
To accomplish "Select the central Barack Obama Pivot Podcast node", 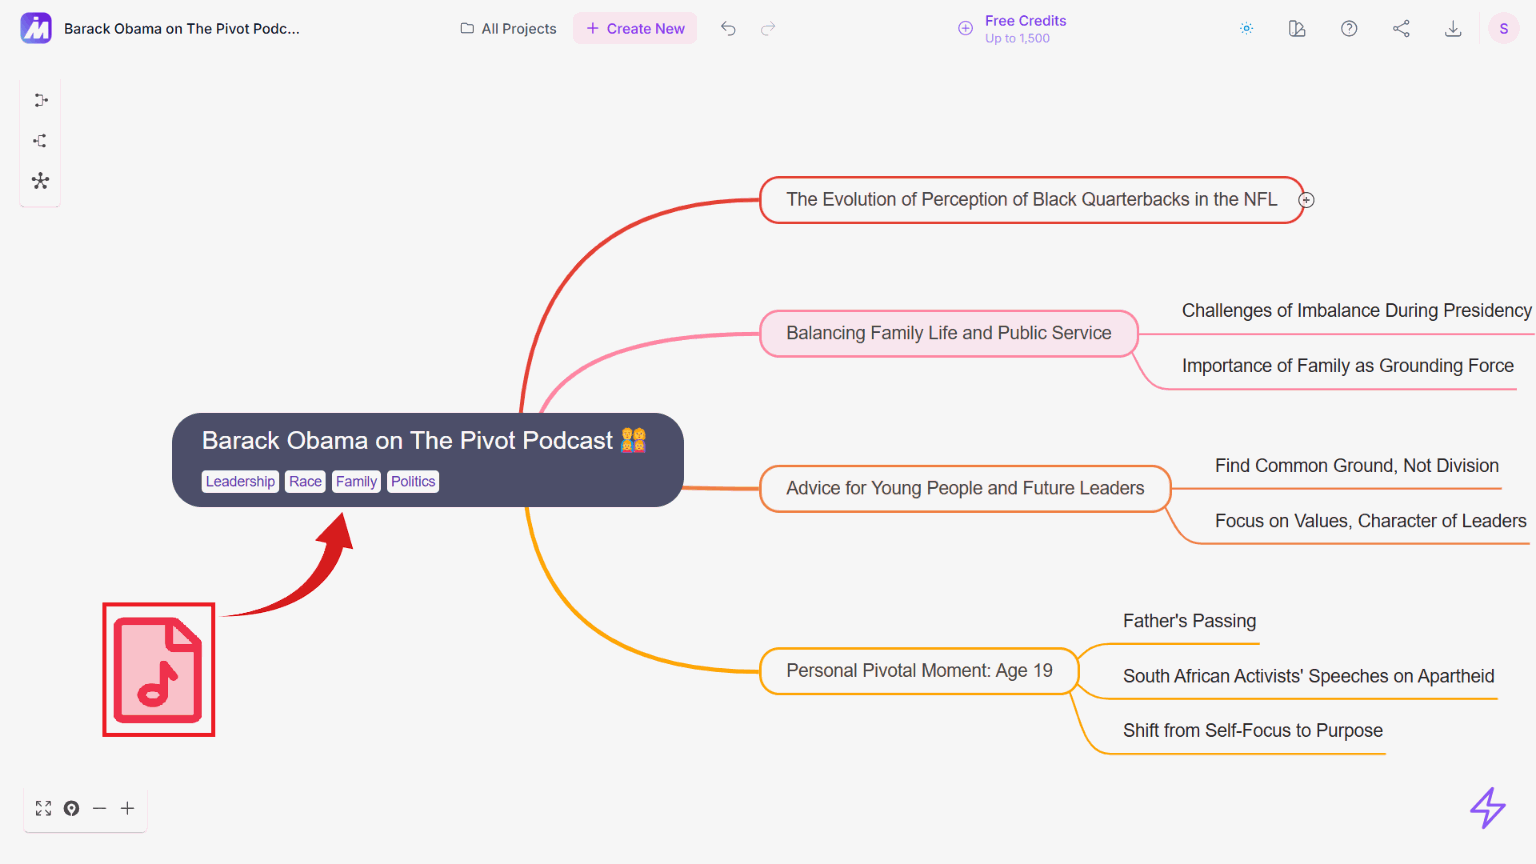I will click(x=428, y=460).
